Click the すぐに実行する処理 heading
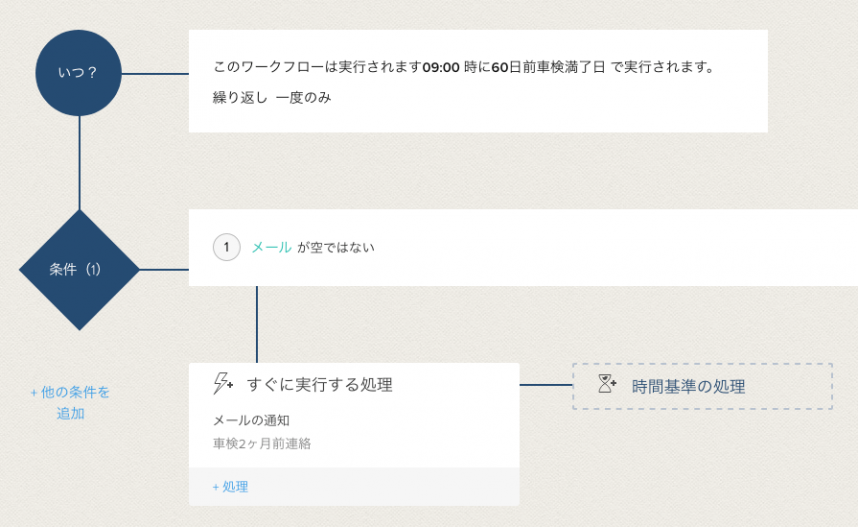Viewport: 858px width, 527px height. [x=320, y=385]
